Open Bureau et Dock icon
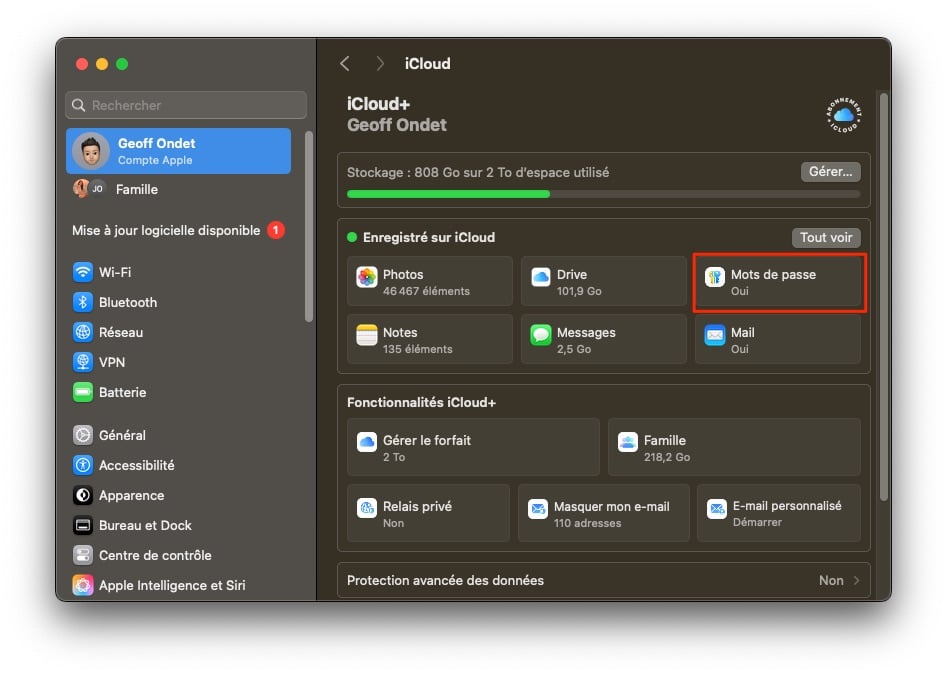The image size is (947, 675). pos(83,525)
